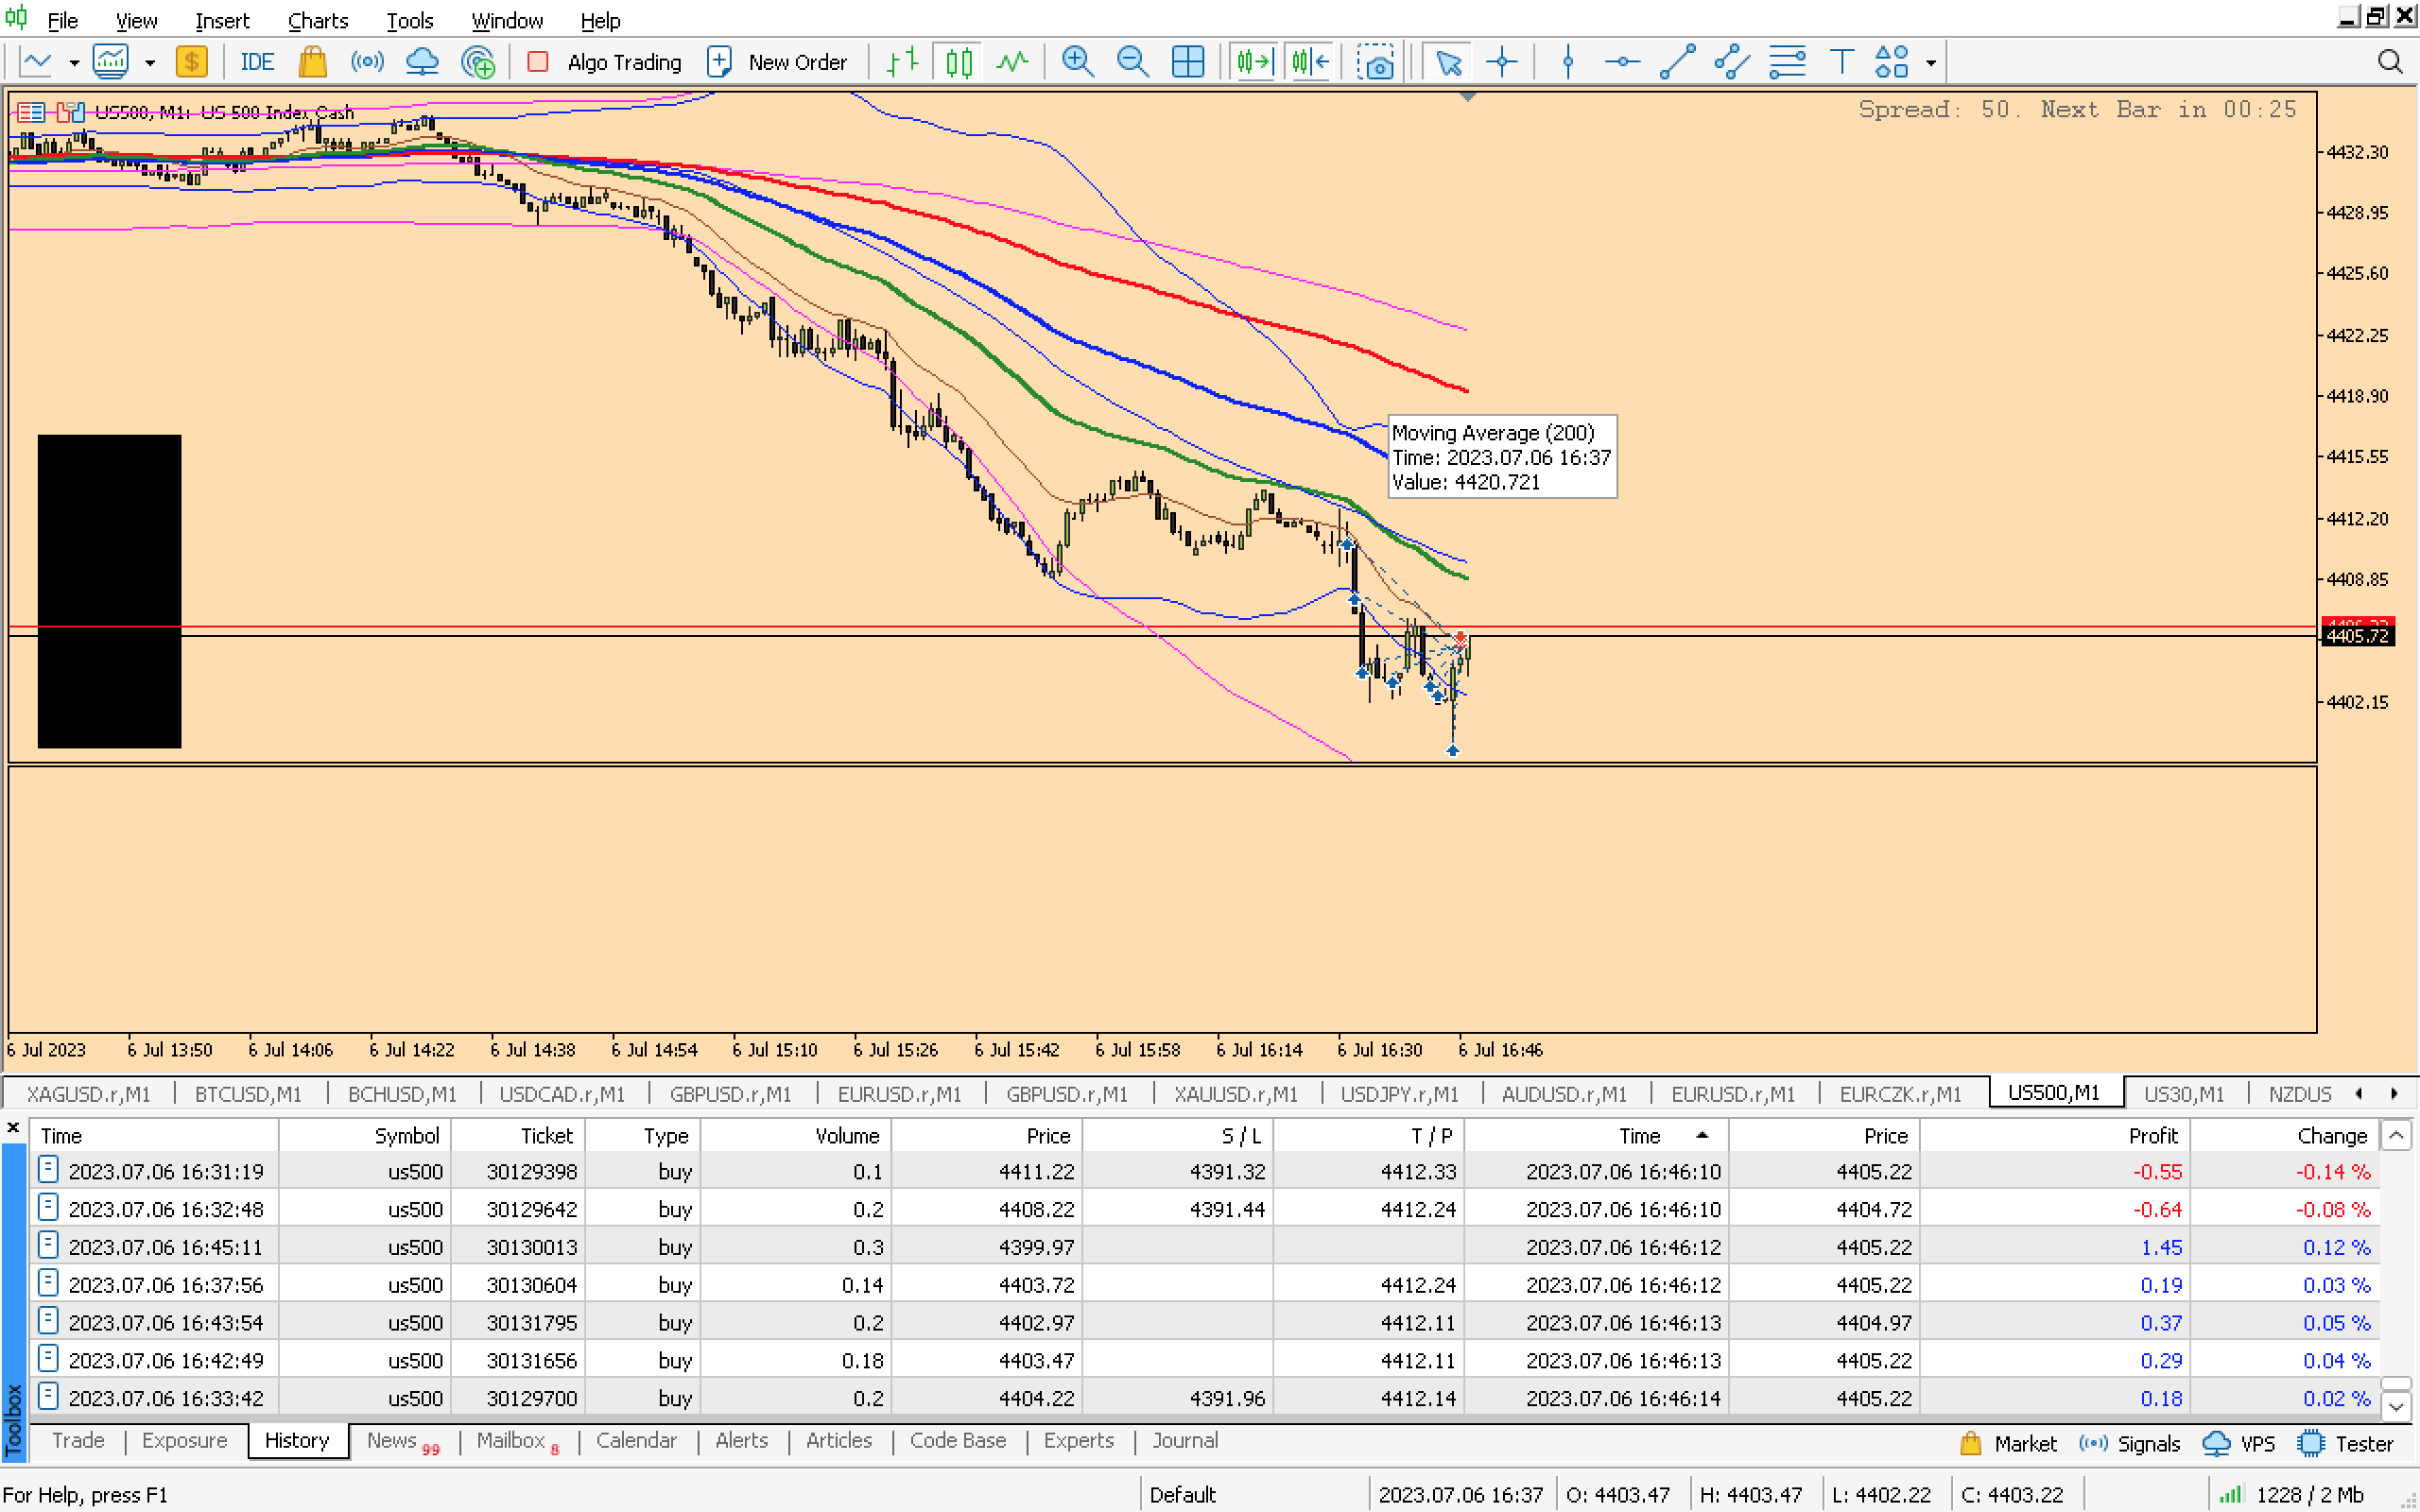Click the Text label tool
The height and width of the screenshot is (1512, 2420).
click(1841, 62)
